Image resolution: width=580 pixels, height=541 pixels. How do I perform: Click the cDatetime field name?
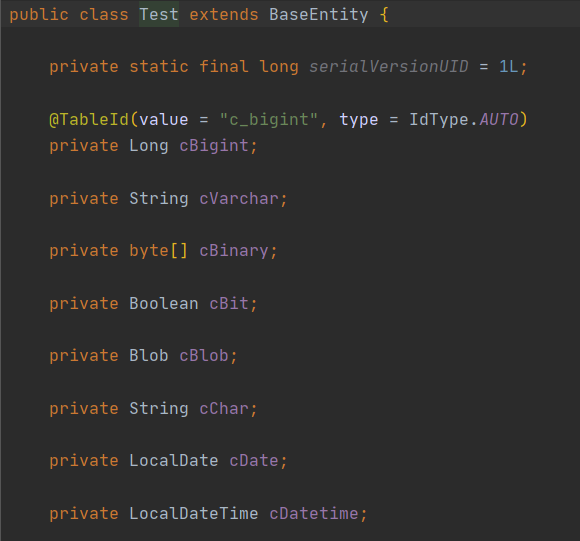(x=314, y=514)
